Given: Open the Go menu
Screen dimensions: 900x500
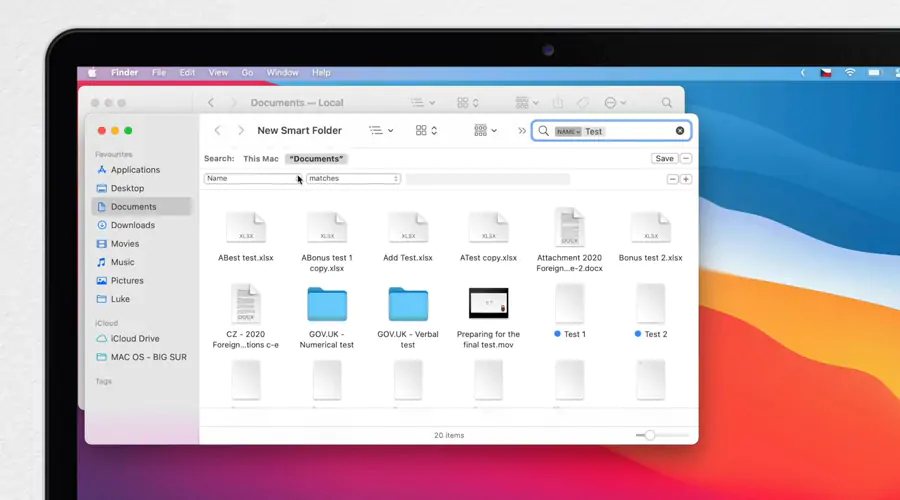Looking at the screenshot, I should tap(247, 73).
